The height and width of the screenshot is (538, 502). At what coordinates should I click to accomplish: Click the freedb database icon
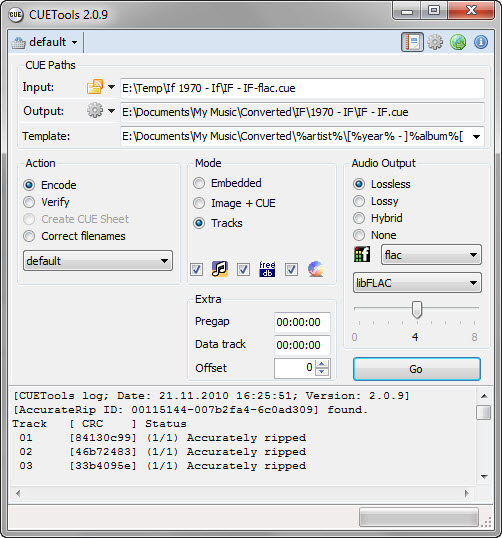pyautogui.click(x=267, y=269)
